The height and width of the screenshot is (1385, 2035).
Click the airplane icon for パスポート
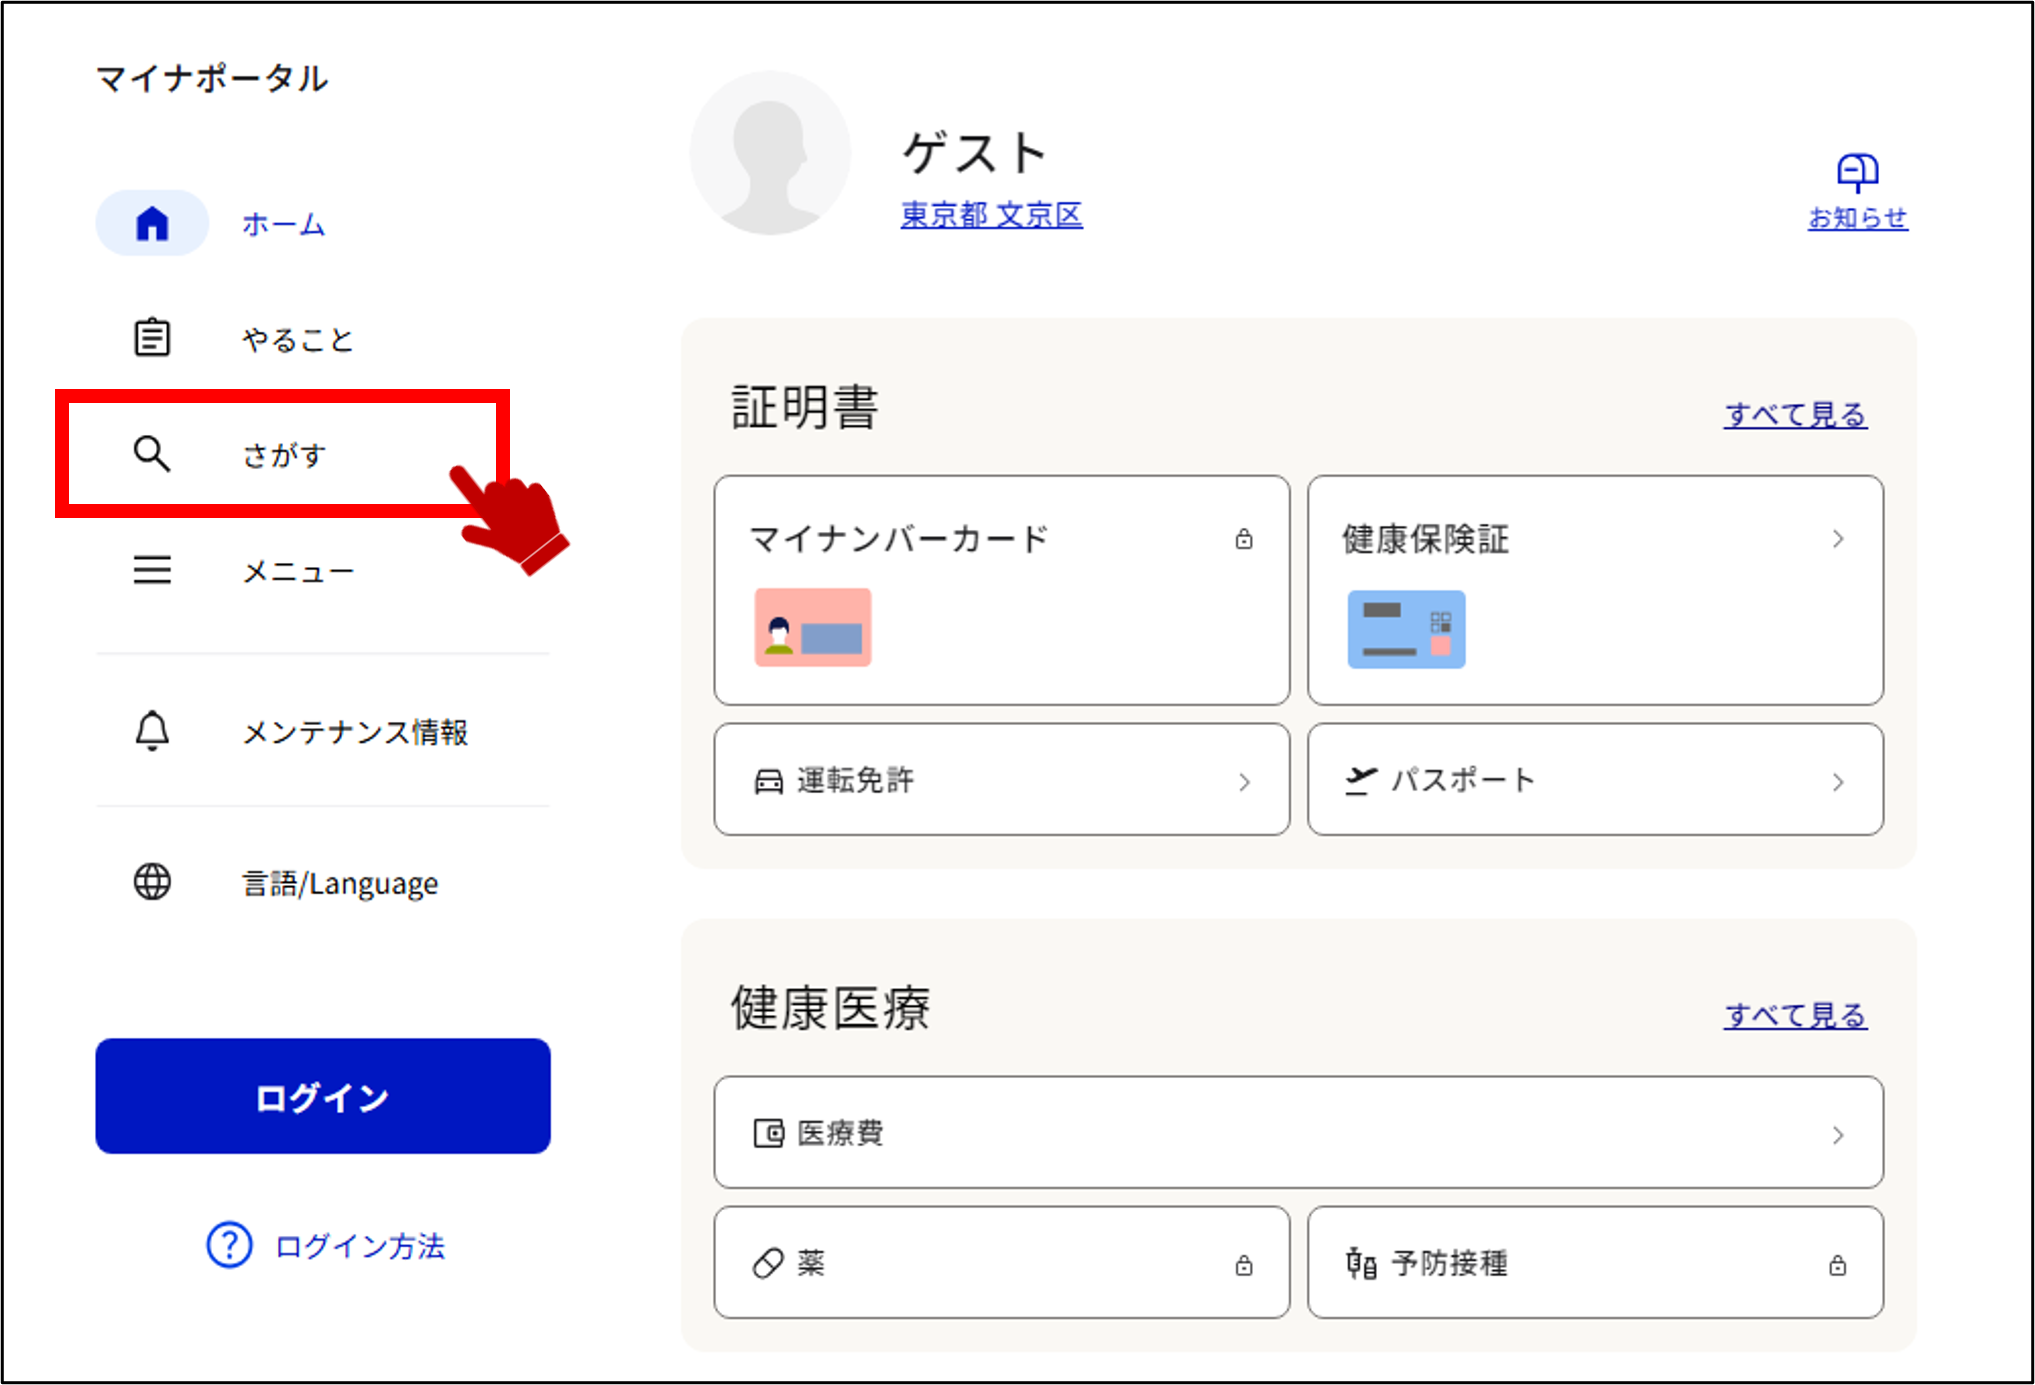(1361, 780)
